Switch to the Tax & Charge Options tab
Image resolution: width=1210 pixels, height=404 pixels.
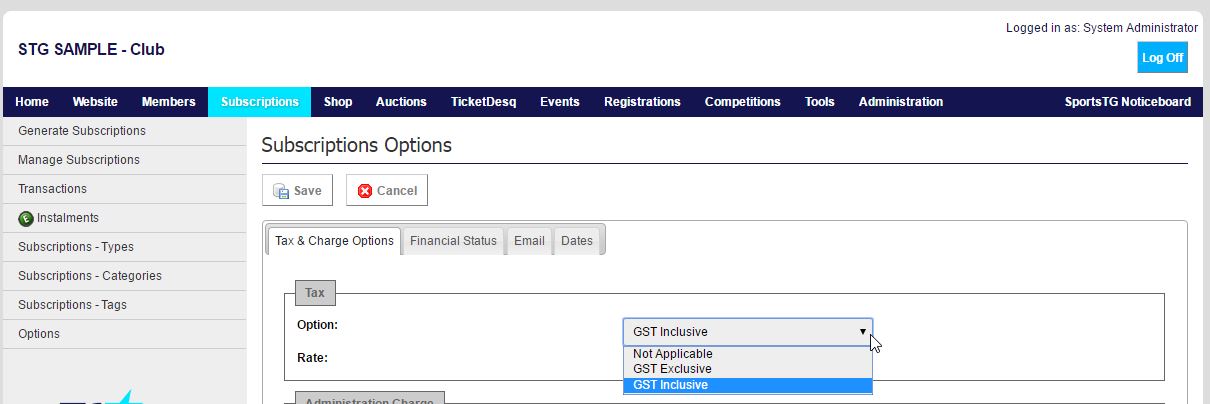pyautogui.click(x=334, y=241)
